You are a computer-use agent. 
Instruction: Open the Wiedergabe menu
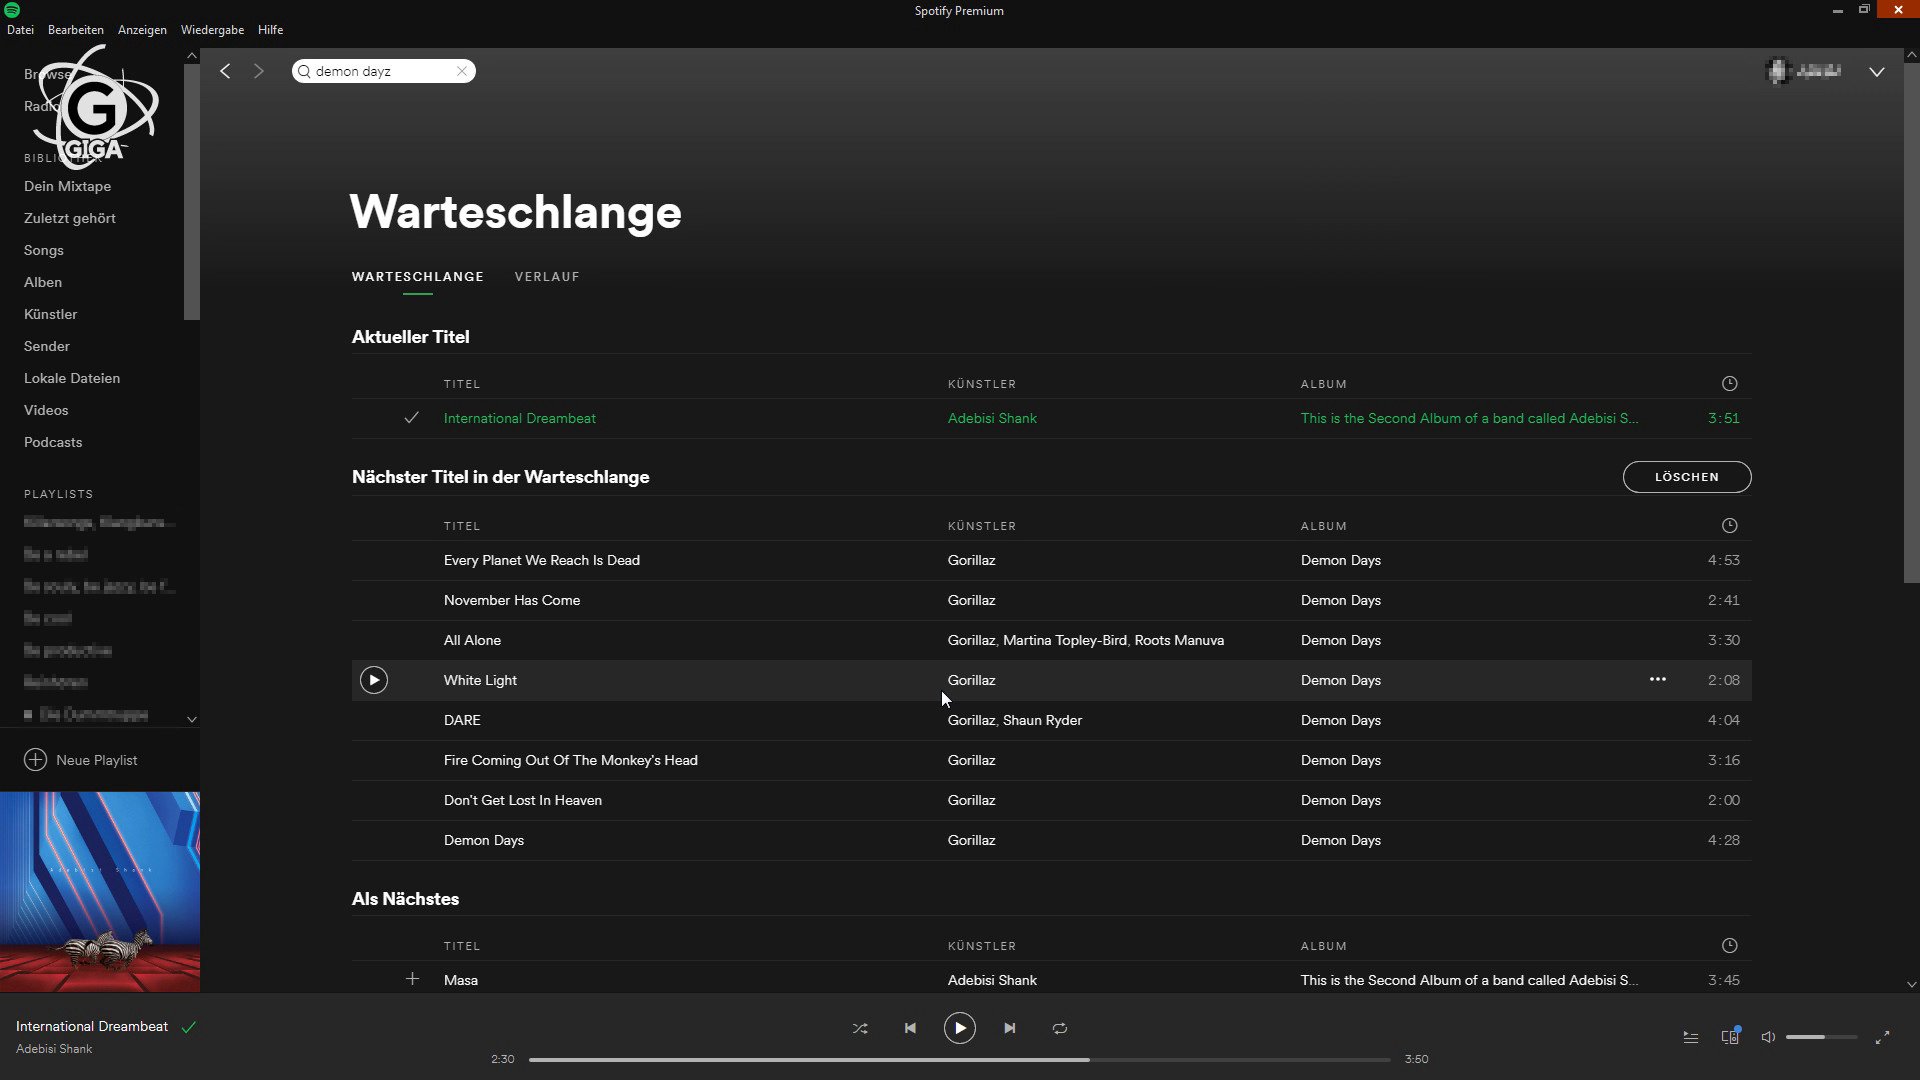(x=212, y=30)
